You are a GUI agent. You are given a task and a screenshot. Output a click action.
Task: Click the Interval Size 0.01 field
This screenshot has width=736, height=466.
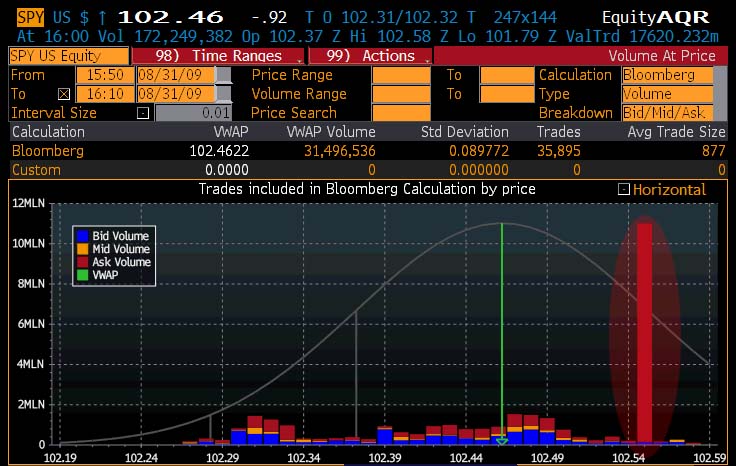tap(193, 113)
